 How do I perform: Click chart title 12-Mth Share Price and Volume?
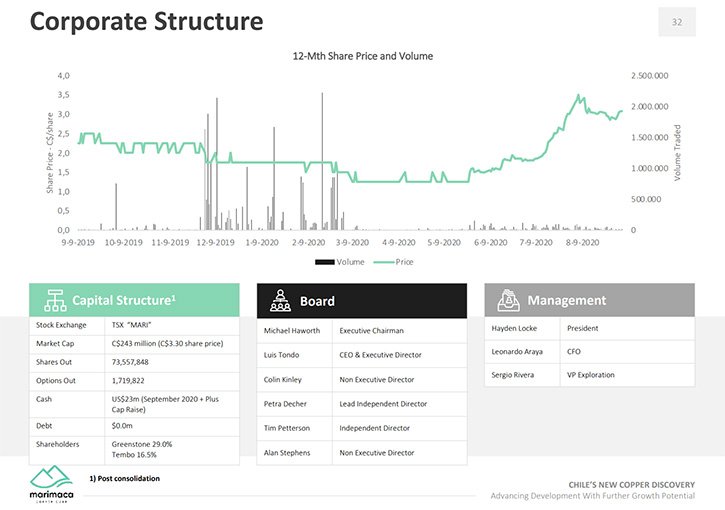(363, 56)
